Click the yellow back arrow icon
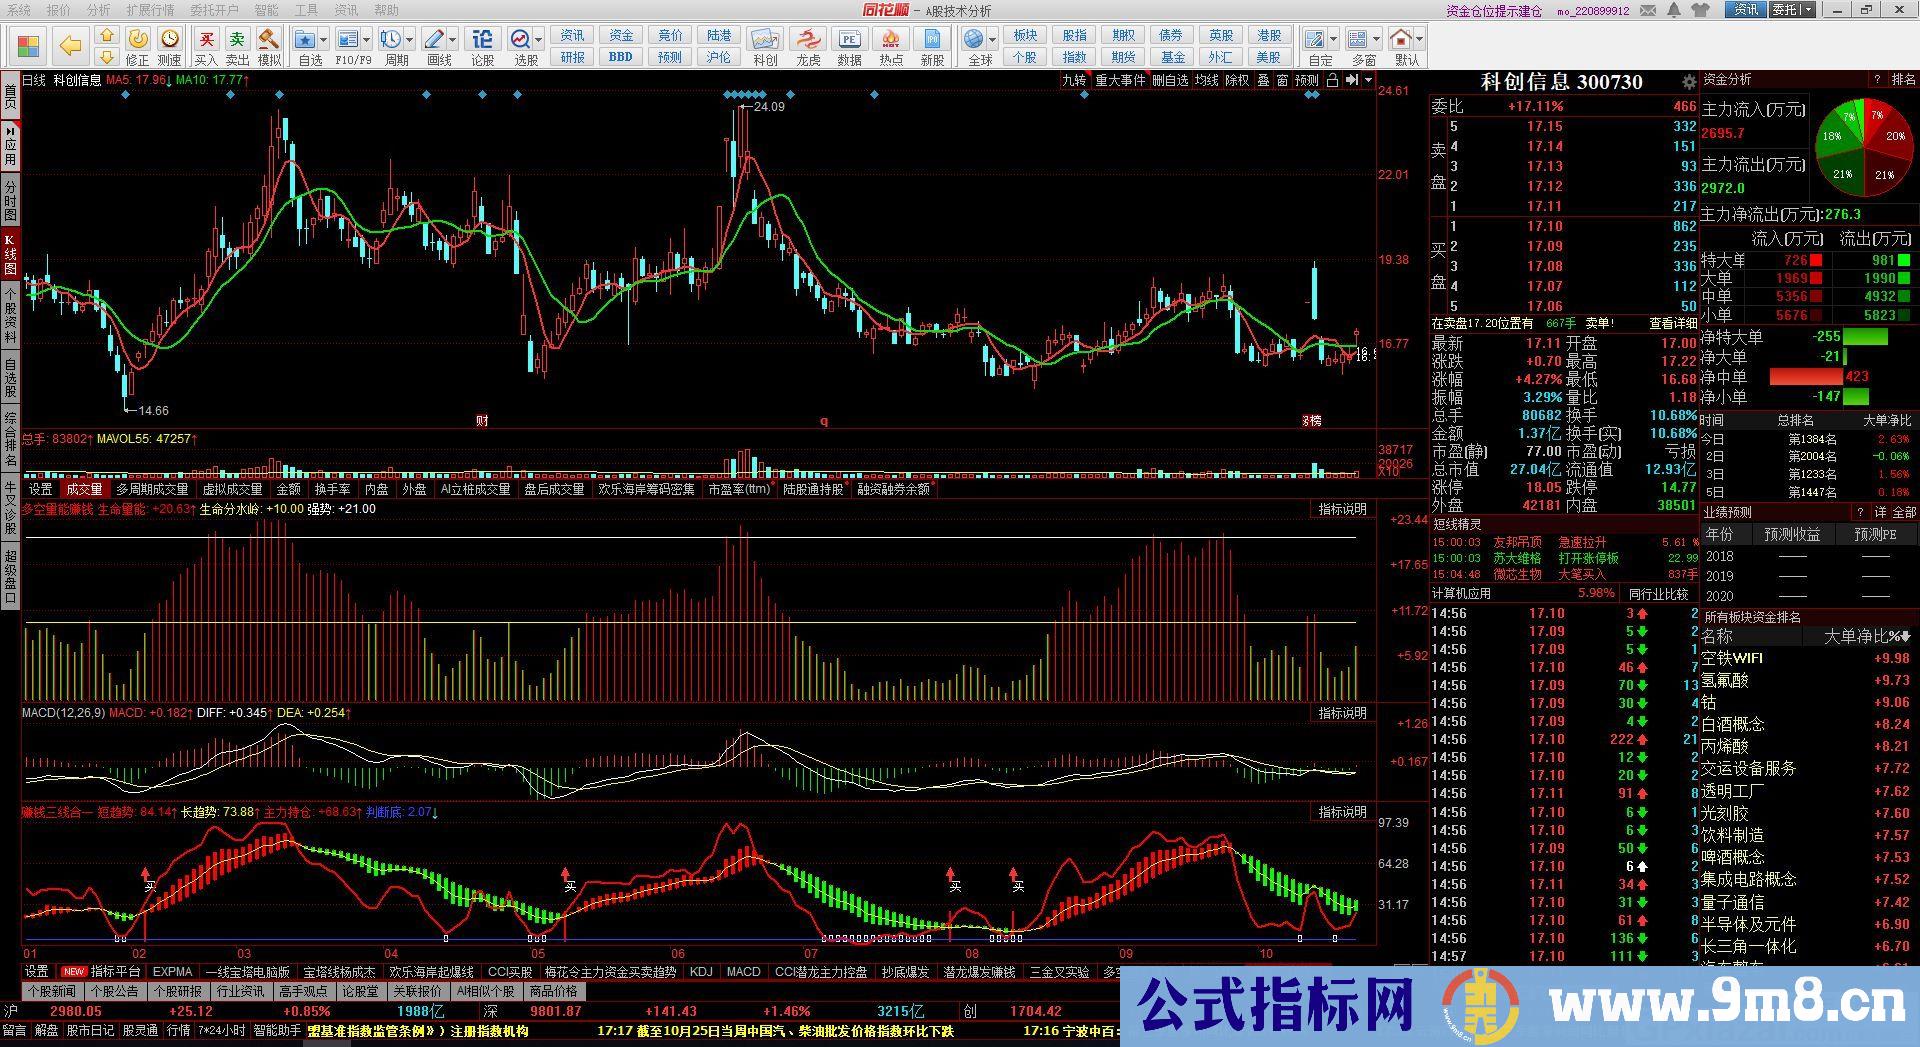 (x=69, y=46)
